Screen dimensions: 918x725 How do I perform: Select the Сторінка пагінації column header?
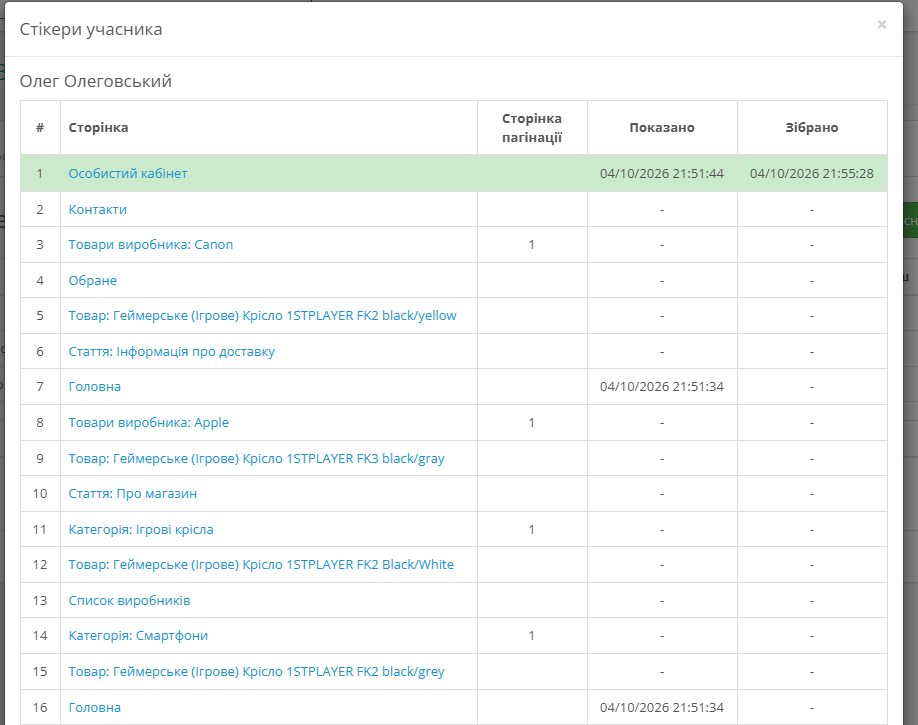coord(532,128)
